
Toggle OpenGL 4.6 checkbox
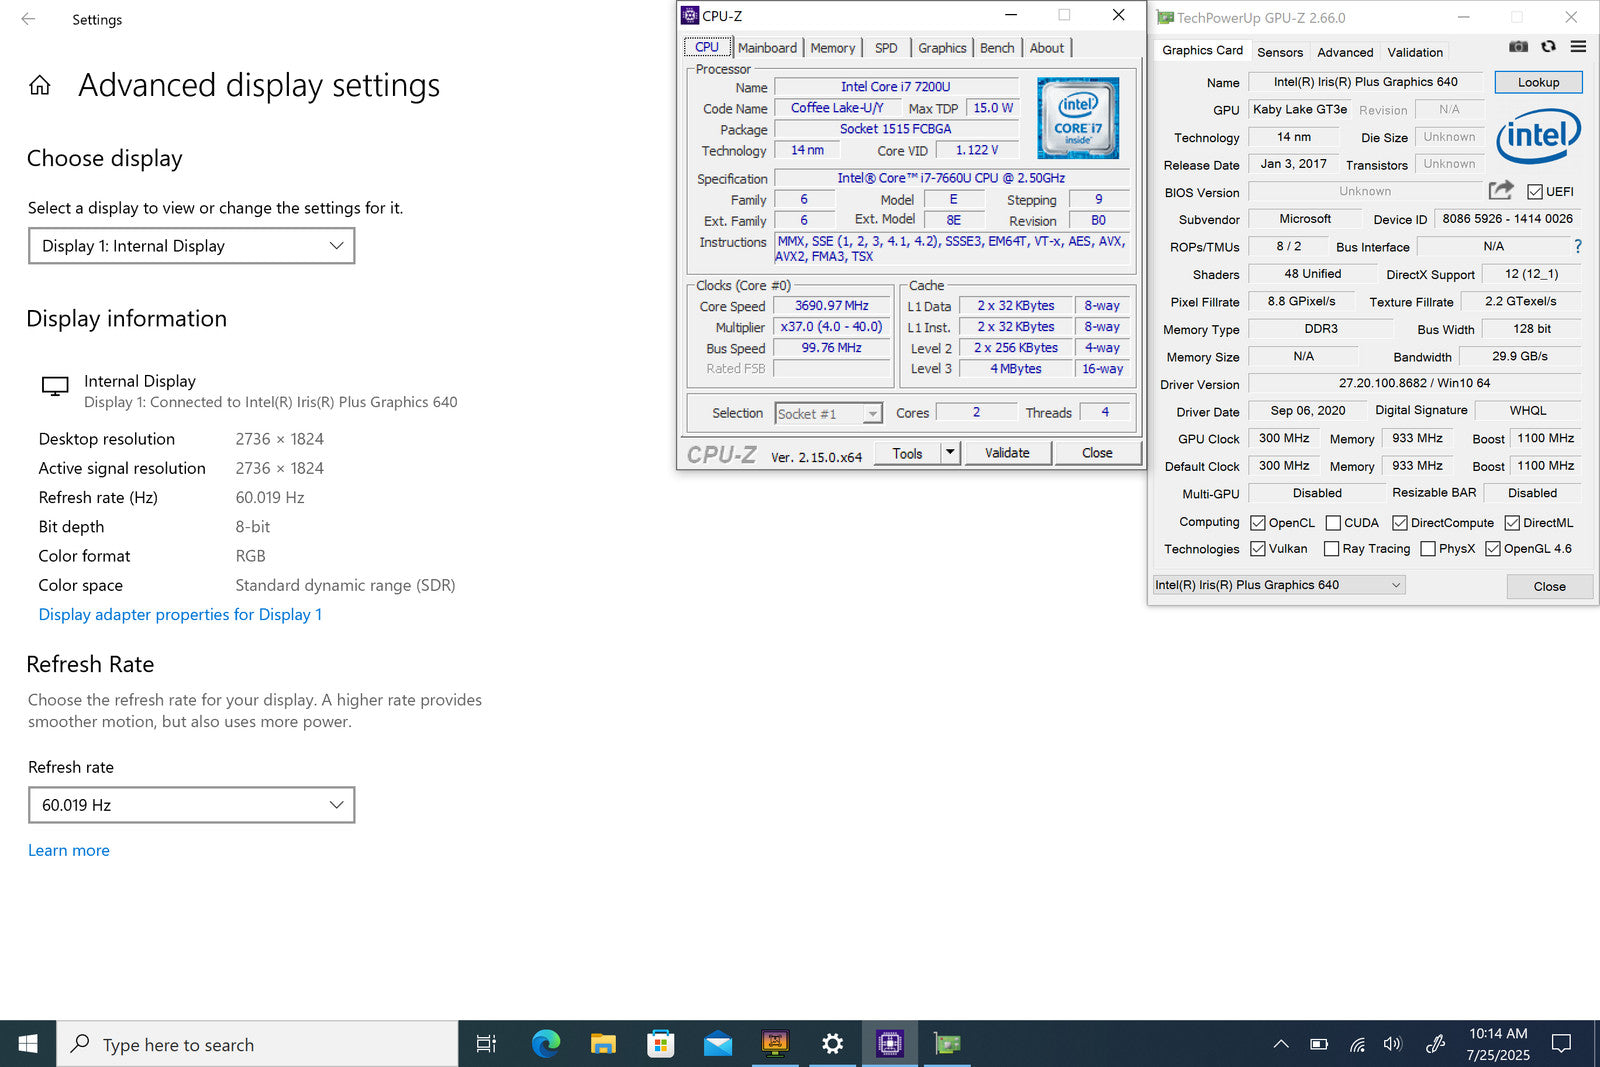click(1493, 549)
